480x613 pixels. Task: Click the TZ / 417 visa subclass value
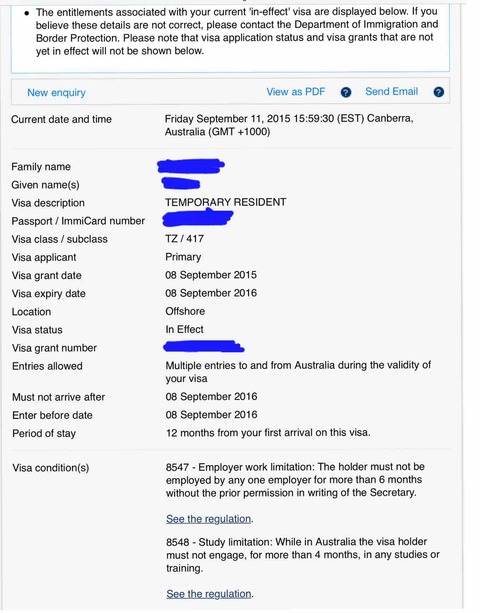(x=184, y=239)
